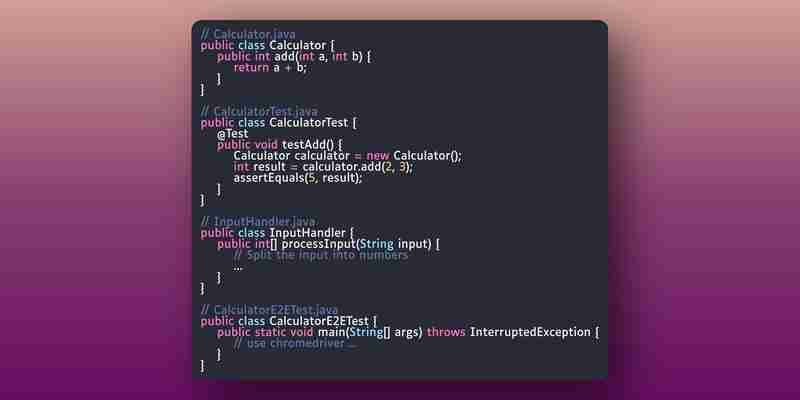Click the 'public class InputHandler {' declaration line
This screenshot has height=400, width=800.
coord(278,233)
